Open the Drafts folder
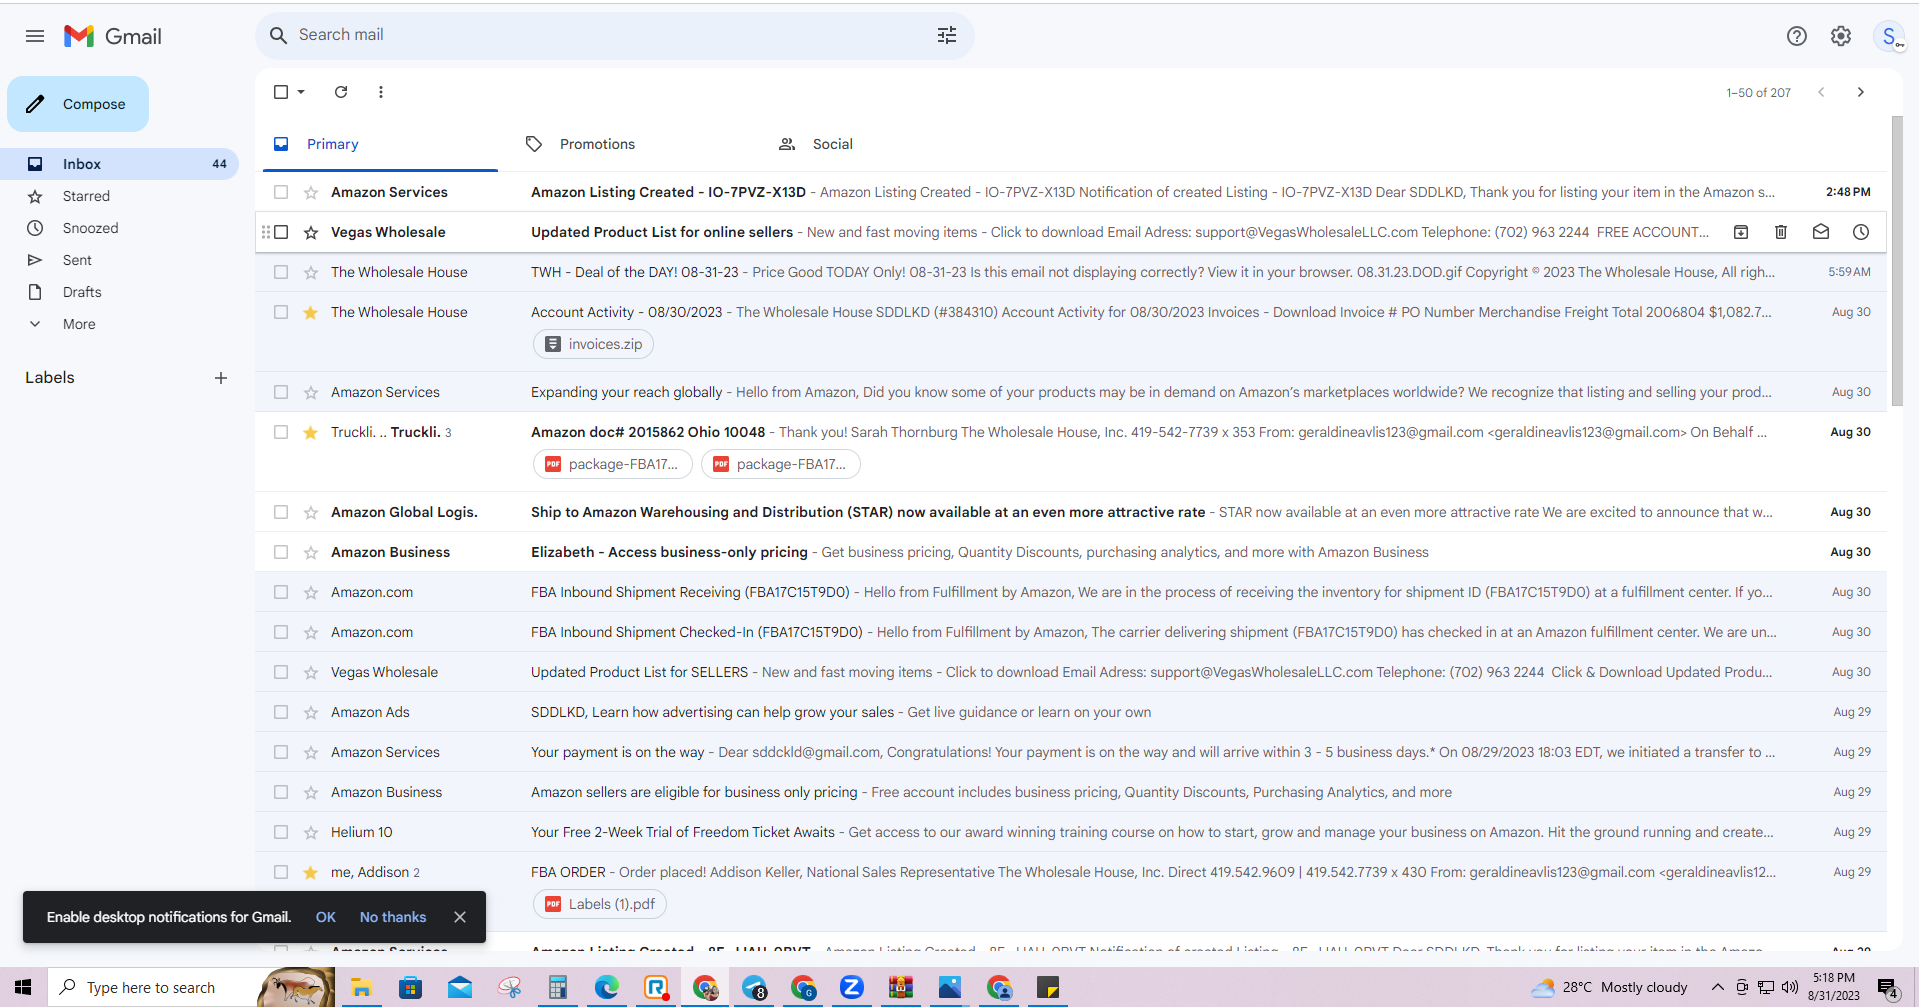1919x1007 pixels. pos(119,292)
